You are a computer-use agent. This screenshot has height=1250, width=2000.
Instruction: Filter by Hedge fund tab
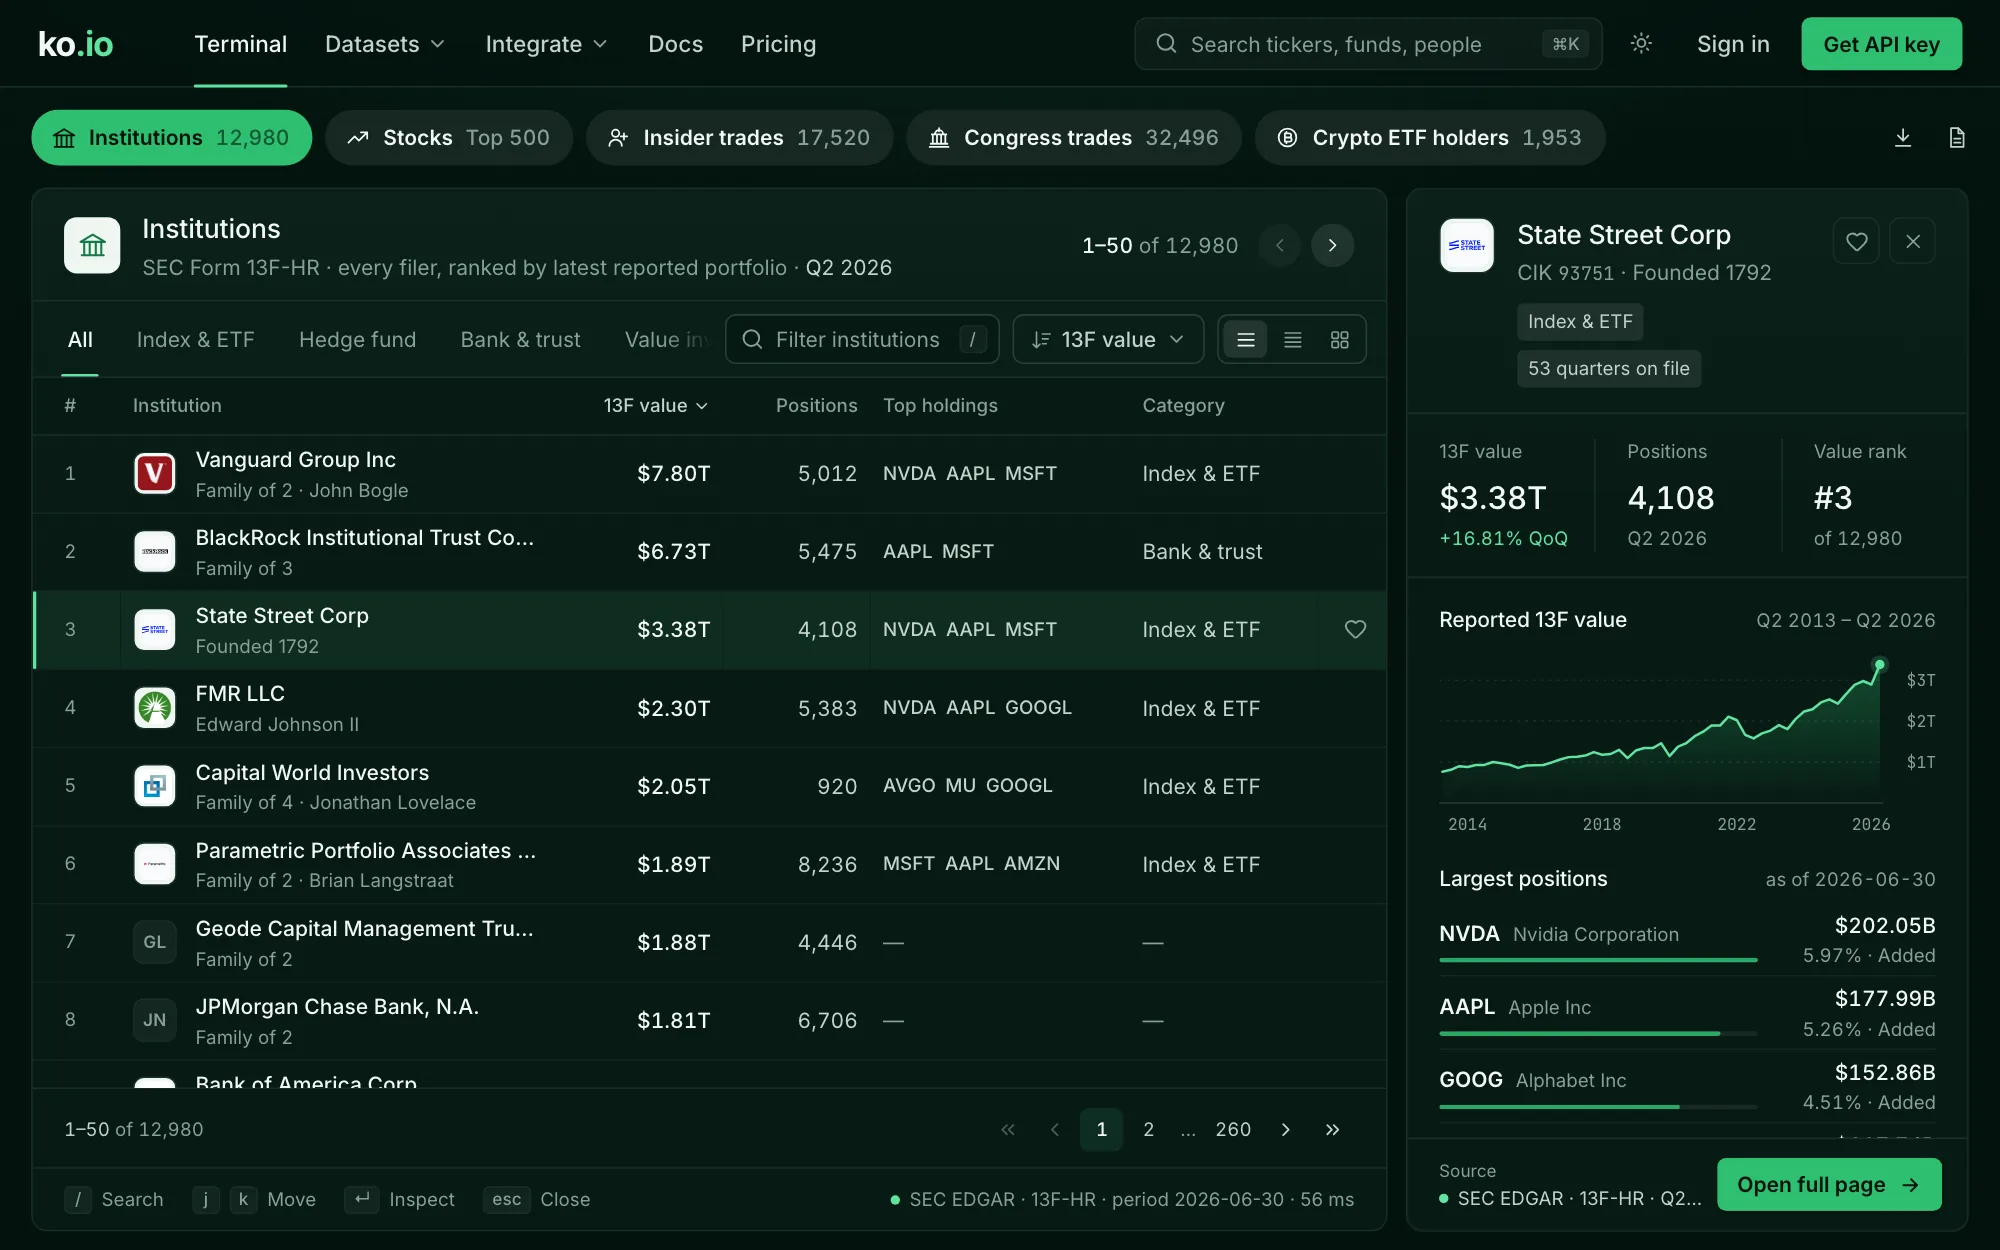pyautogui.click(x=357, y=340)
